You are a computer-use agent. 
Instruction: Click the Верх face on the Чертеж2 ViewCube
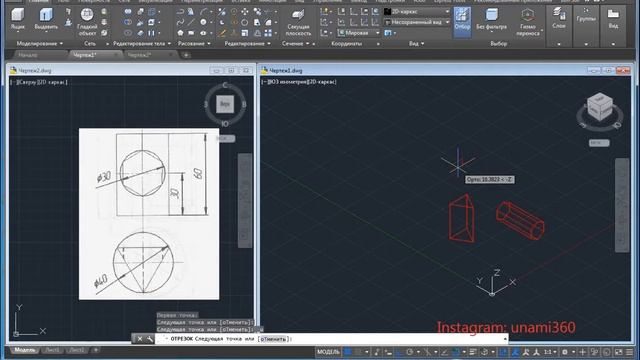(x=225, y=104)
